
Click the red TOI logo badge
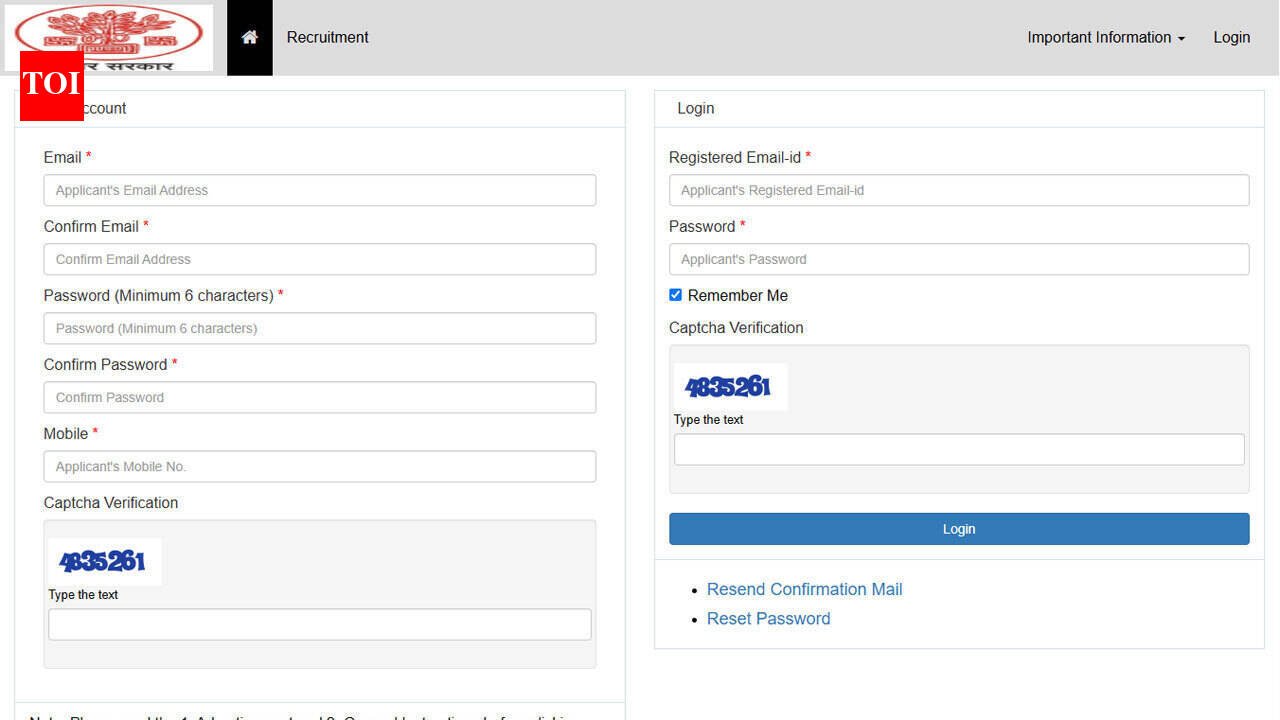[51, 85]
